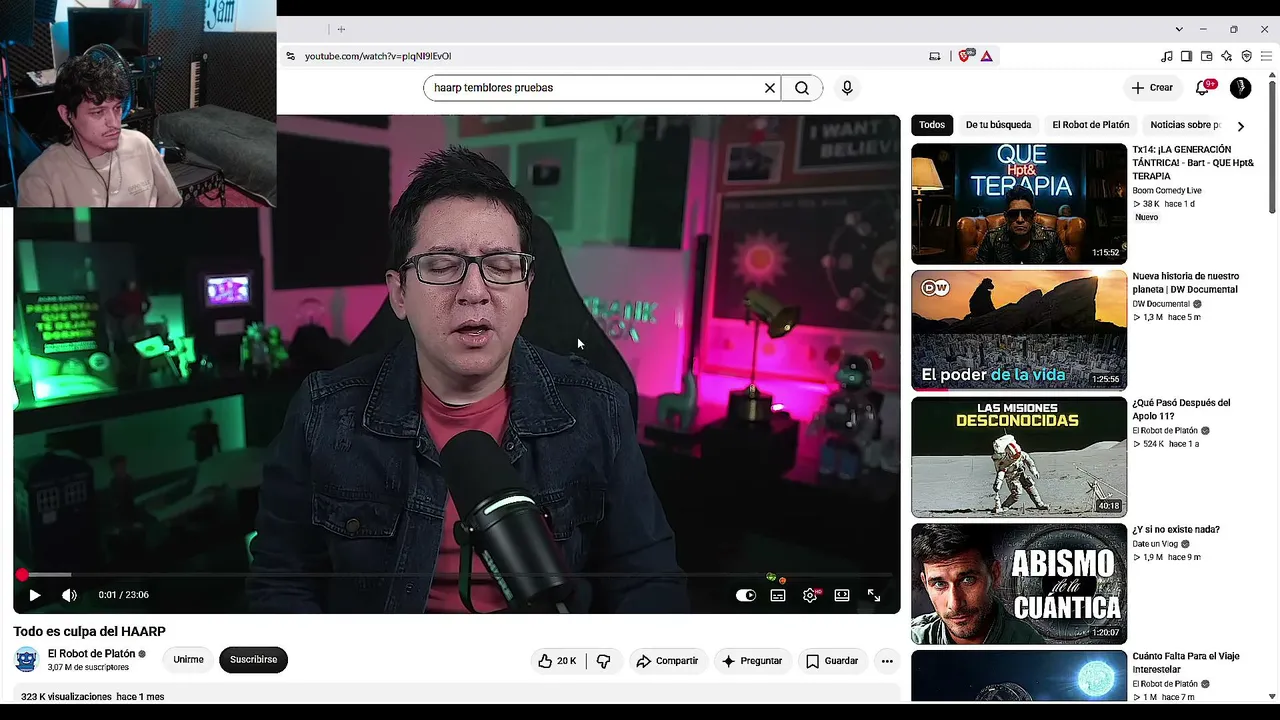The image size is (1280, 720).
Task: Select the Todos filter chip
Action: tap(932, 125)
